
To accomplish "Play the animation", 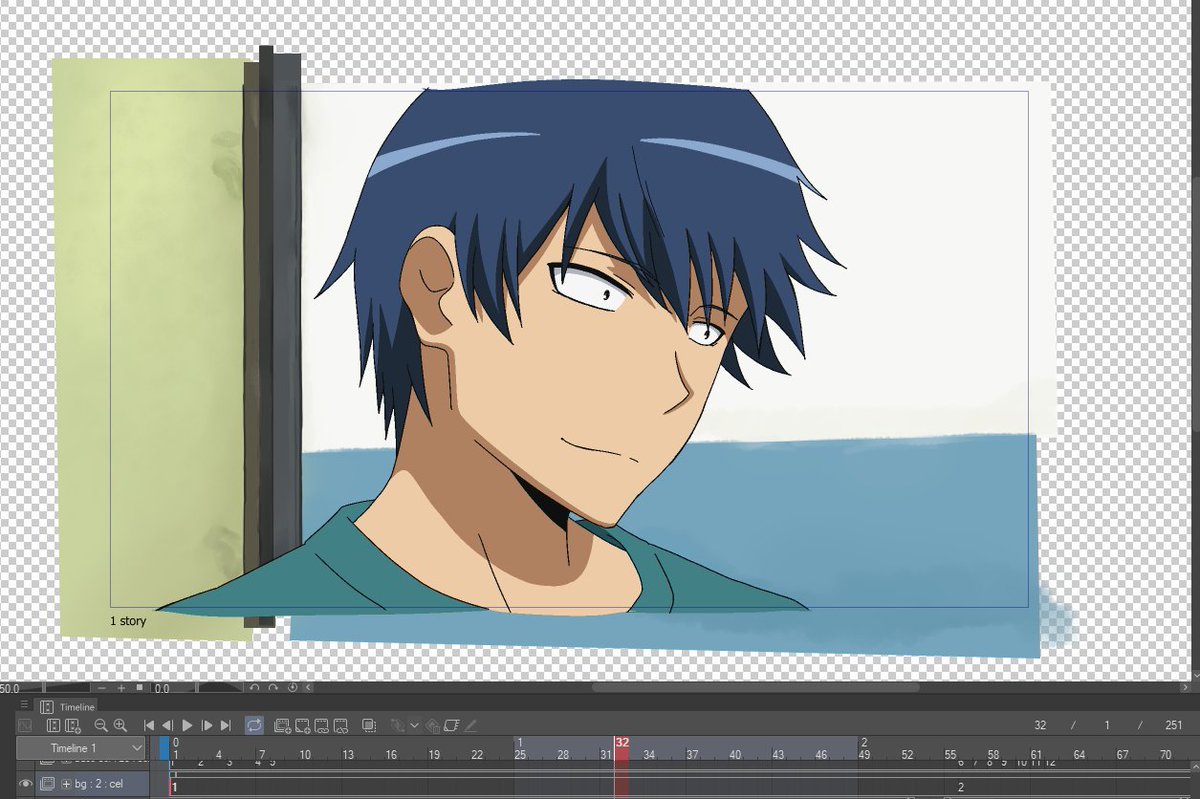I will (187, 725).
